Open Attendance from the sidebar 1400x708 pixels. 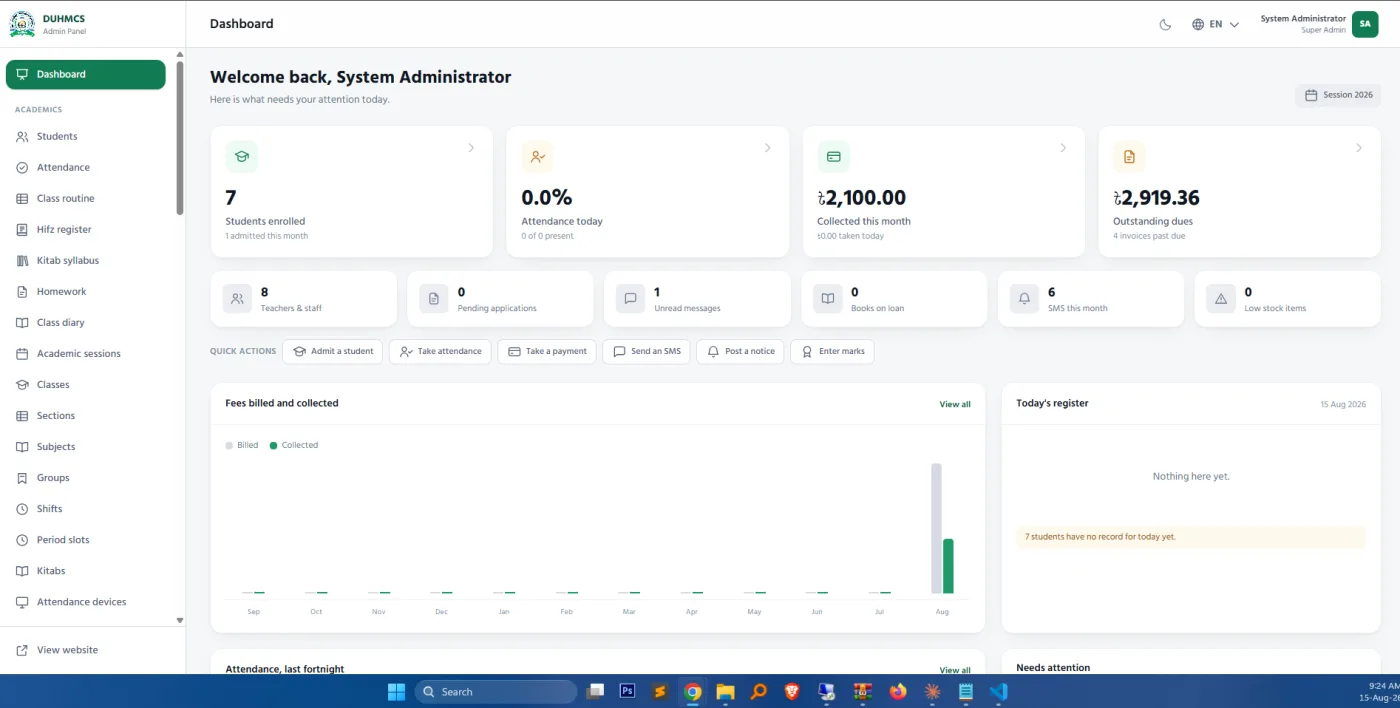[85, 167]
